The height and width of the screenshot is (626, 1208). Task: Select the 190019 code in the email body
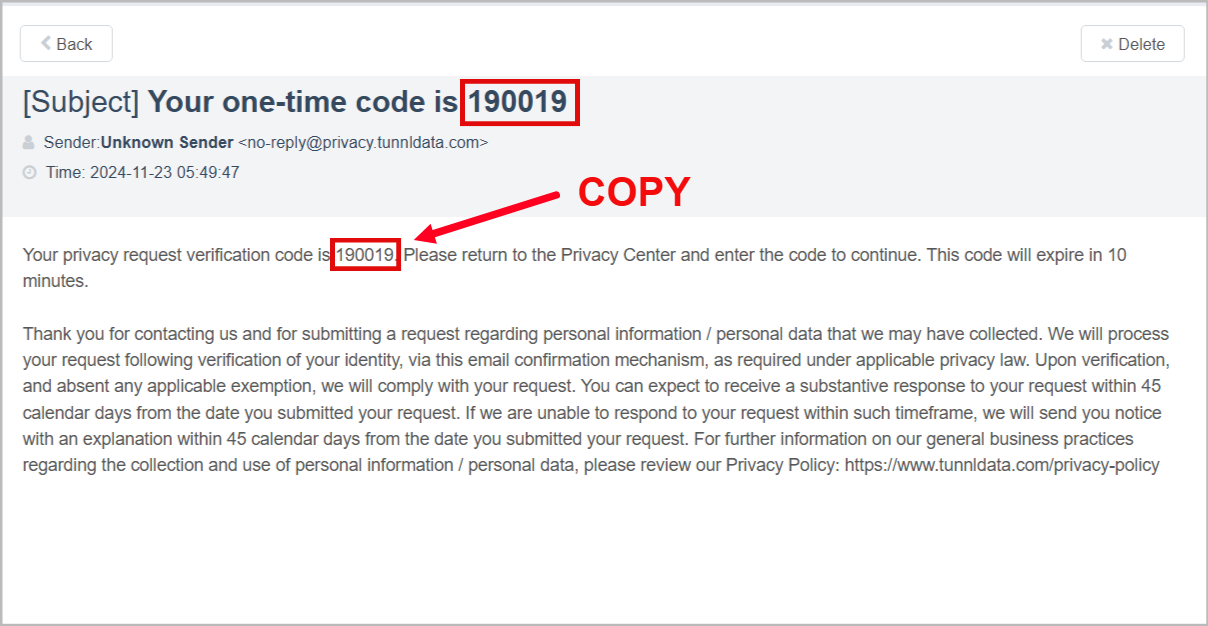tap(367, 255)
